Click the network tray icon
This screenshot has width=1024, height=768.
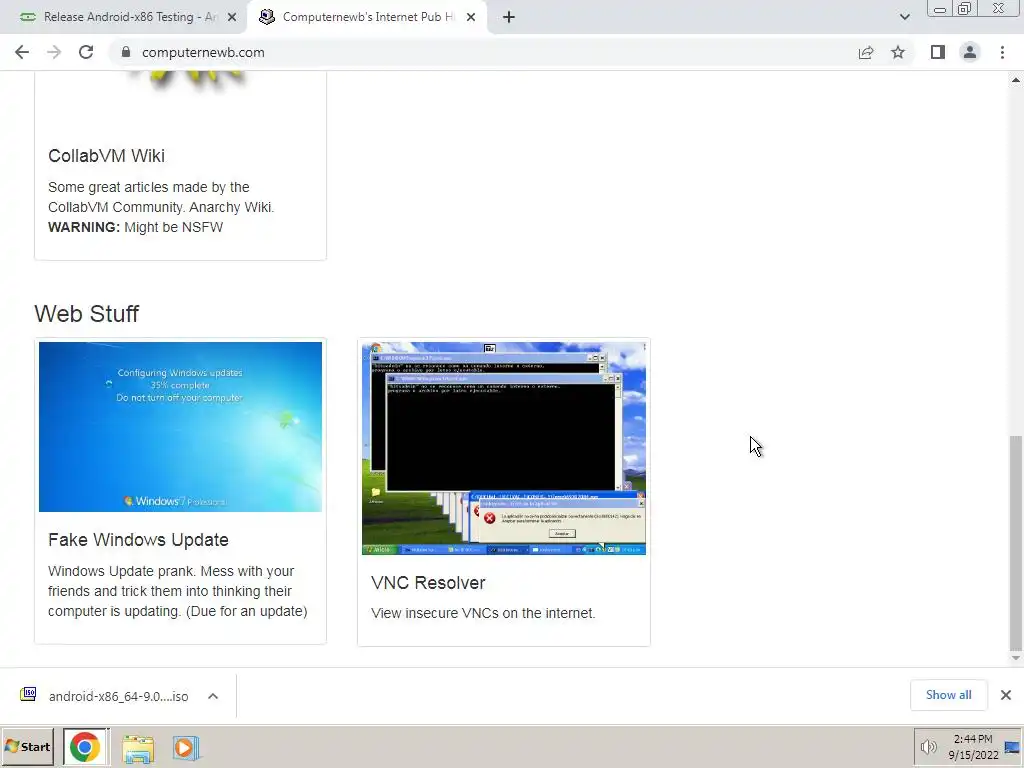coord(1013,747)
